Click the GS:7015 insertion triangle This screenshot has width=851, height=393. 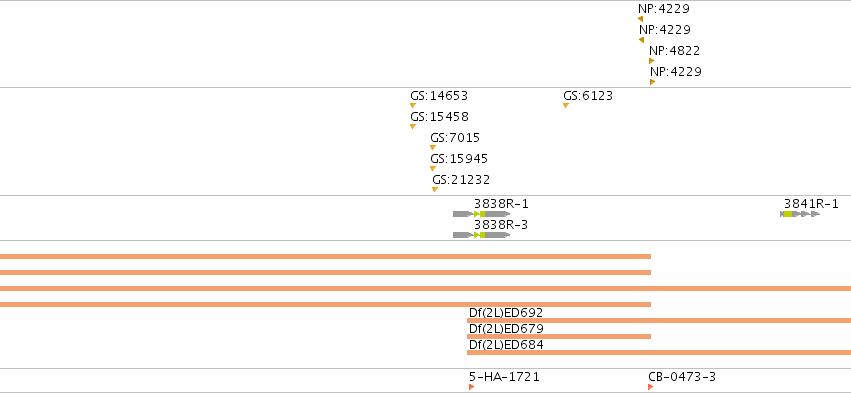coord(433,148)
